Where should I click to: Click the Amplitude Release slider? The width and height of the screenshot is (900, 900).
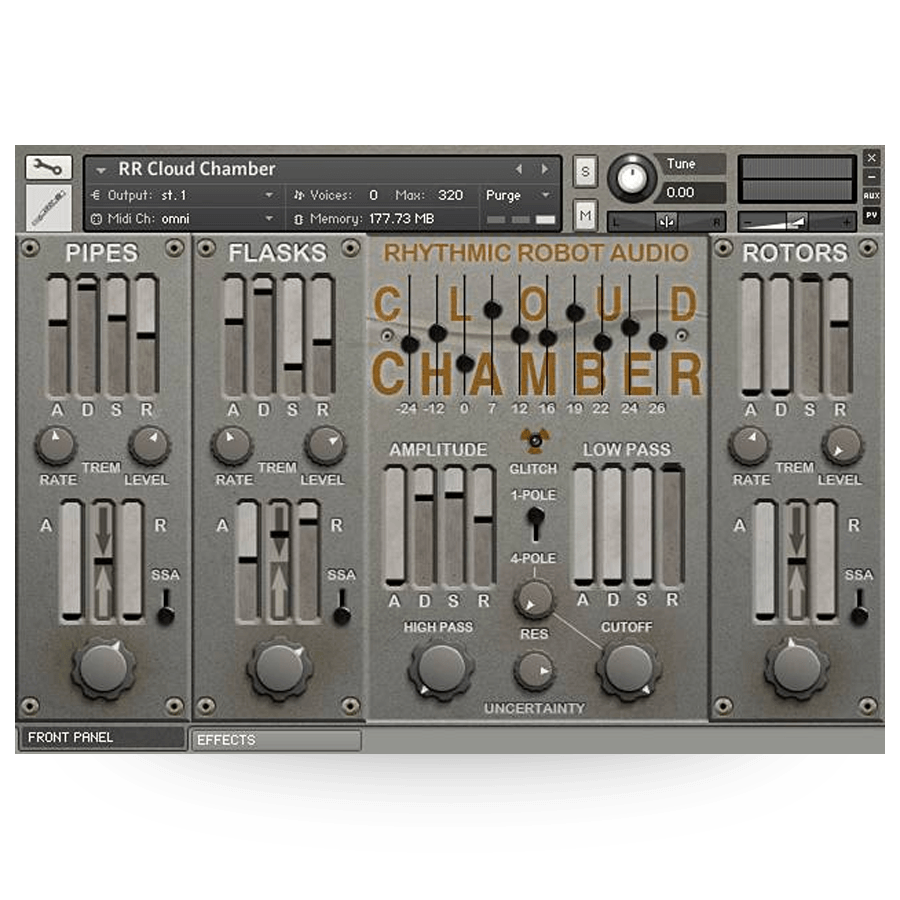point(483,526)
